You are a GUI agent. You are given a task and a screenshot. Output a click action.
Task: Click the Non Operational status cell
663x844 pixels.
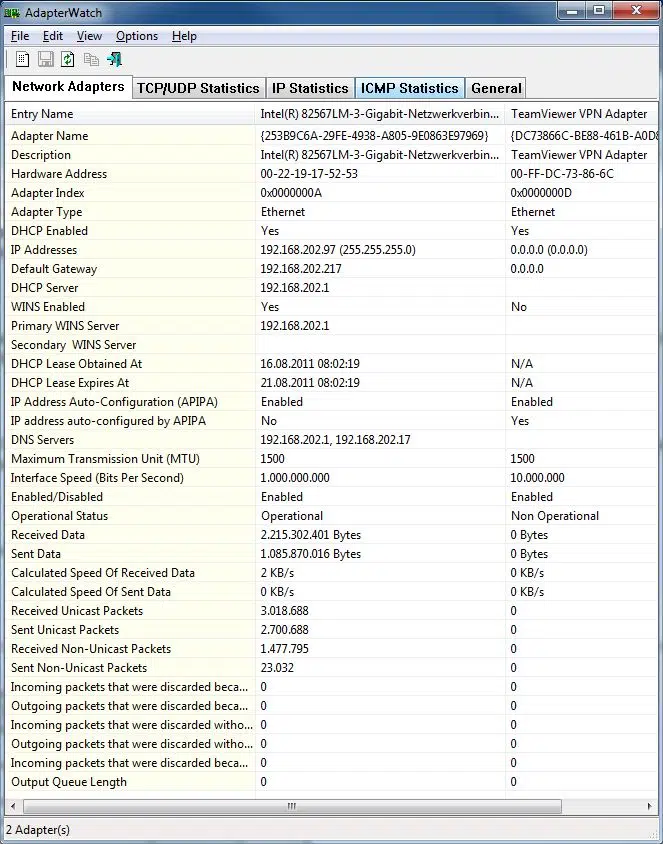(x=555, y=516)
